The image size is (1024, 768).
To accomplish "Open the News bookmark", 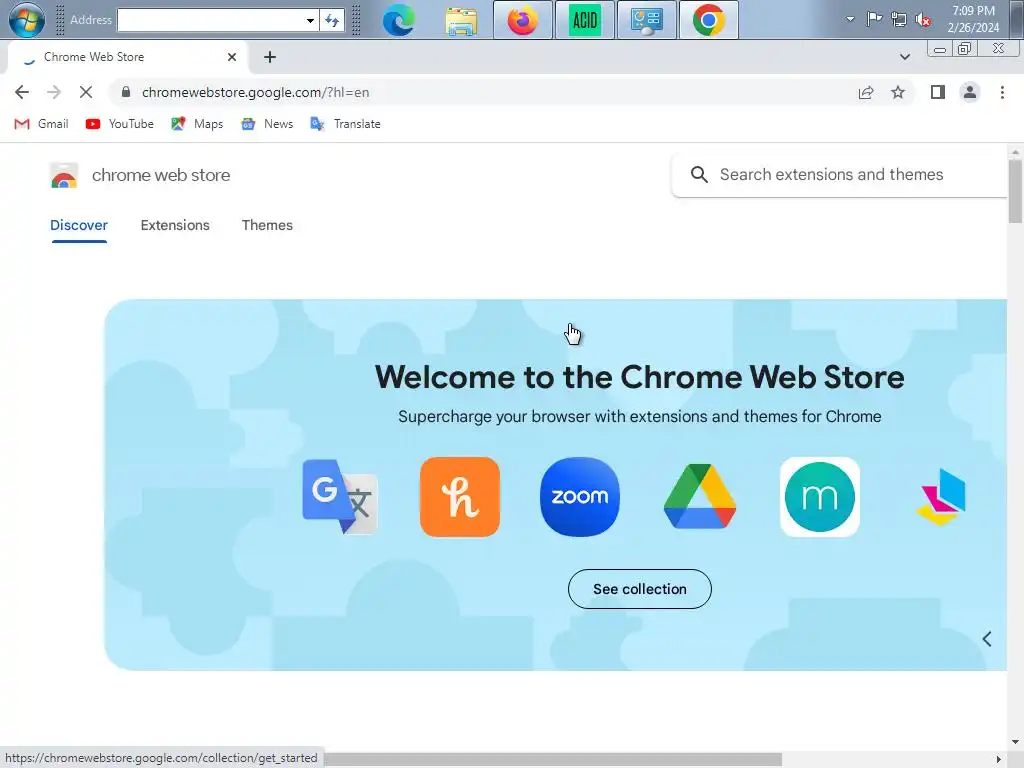I will [x=267, y=124].
